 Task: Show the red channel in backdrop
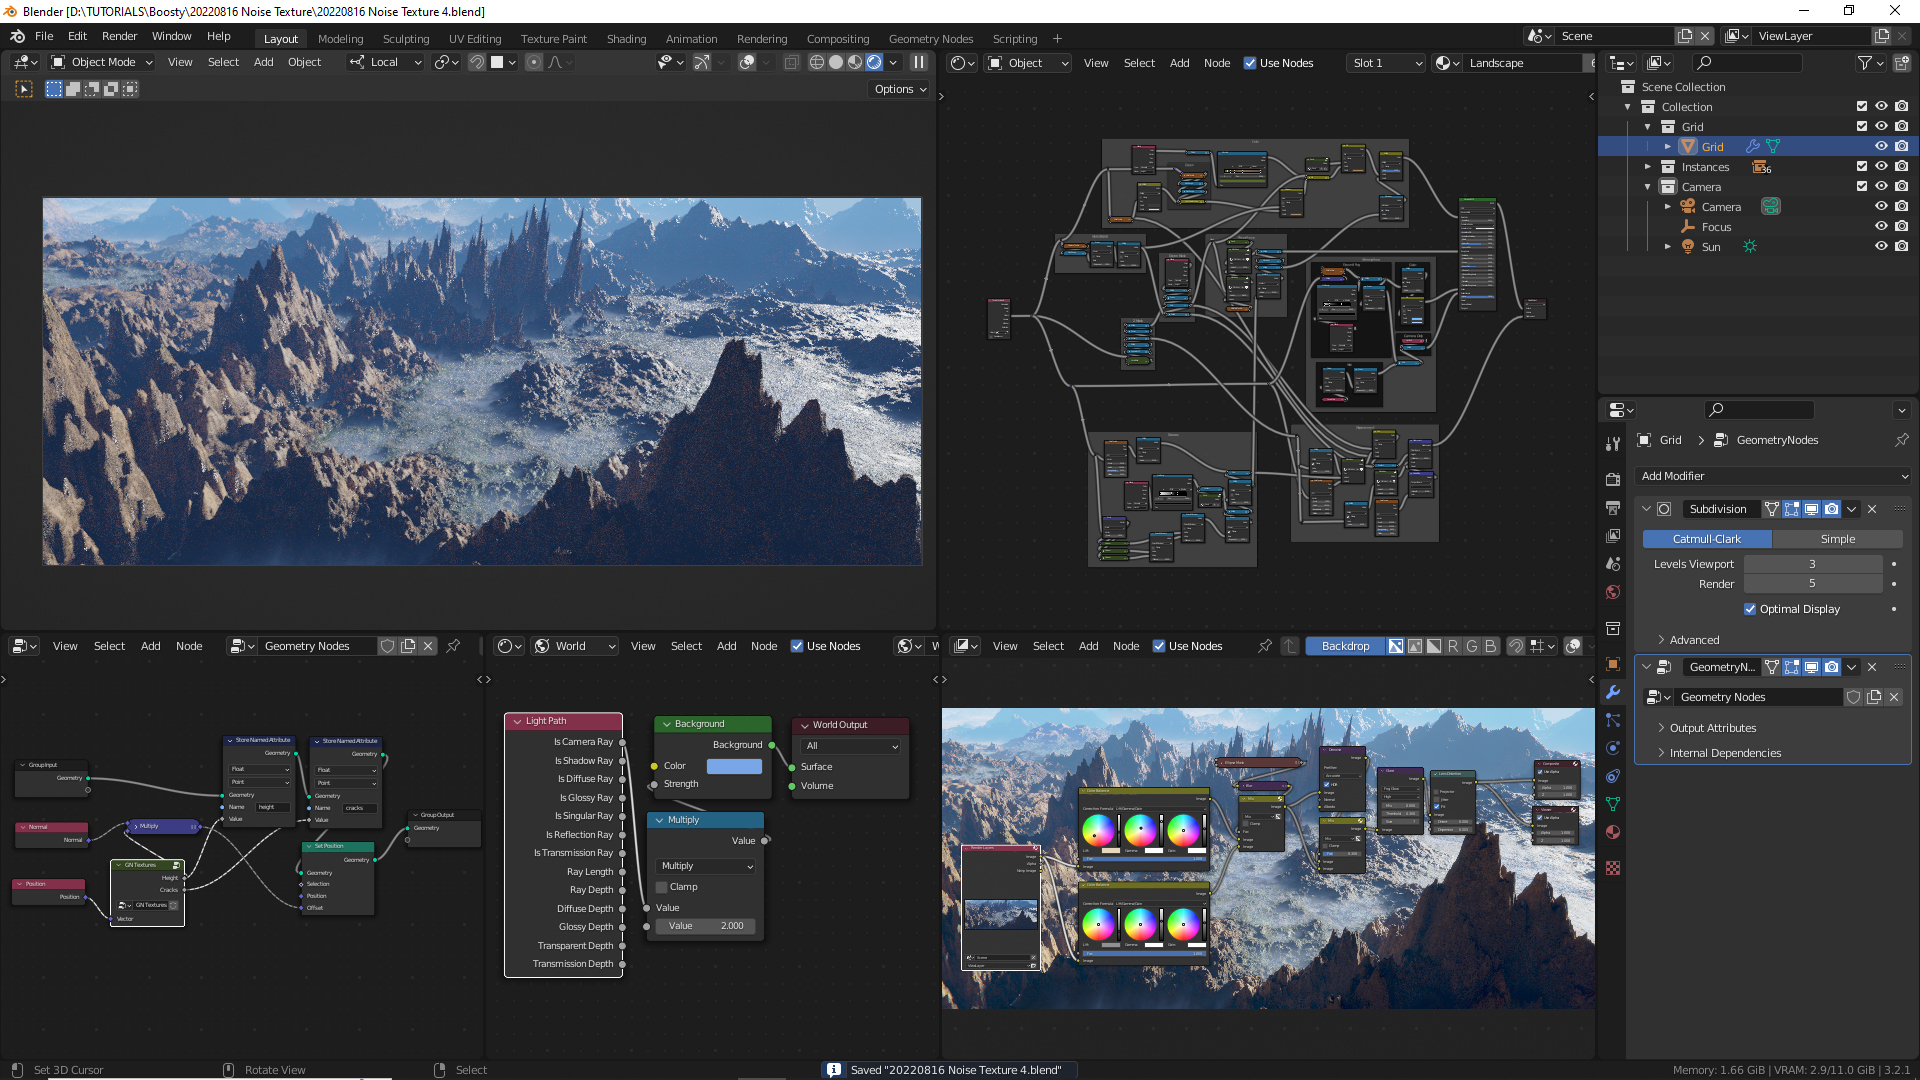click(x=1453, y=646)
